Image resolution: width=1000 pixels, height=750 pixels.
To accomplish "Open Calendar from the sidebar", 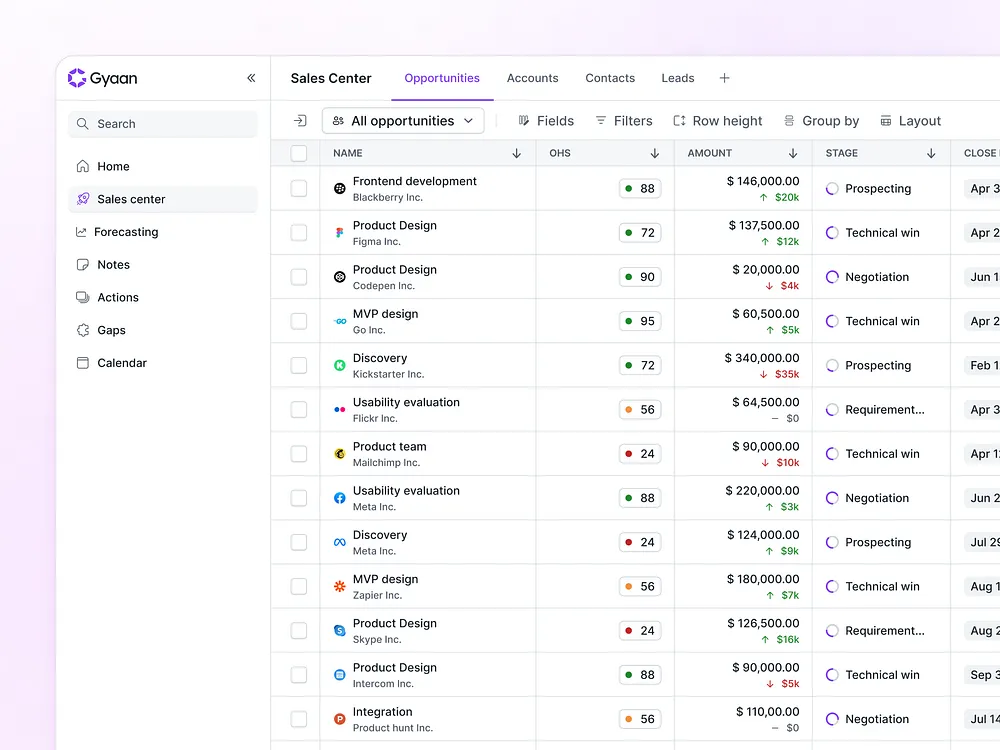I will (121, 363).
